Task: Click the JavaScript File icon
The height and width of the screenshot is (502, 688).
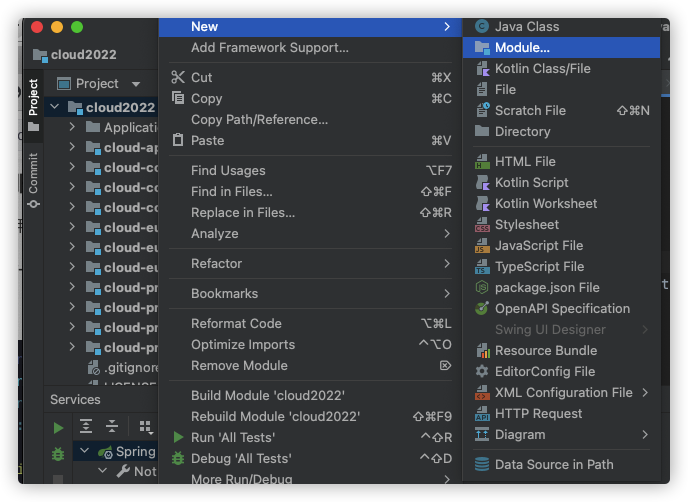Action: pos(482,246)
